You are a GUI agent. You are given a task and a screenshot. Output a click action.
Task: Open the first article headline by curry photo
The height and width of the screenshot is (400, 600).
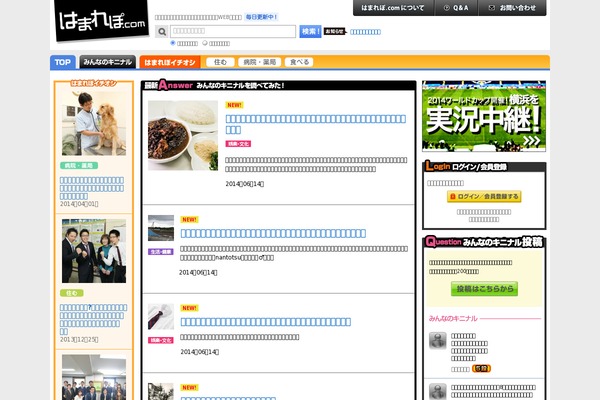pyautogui.click(x=315, y=124)
